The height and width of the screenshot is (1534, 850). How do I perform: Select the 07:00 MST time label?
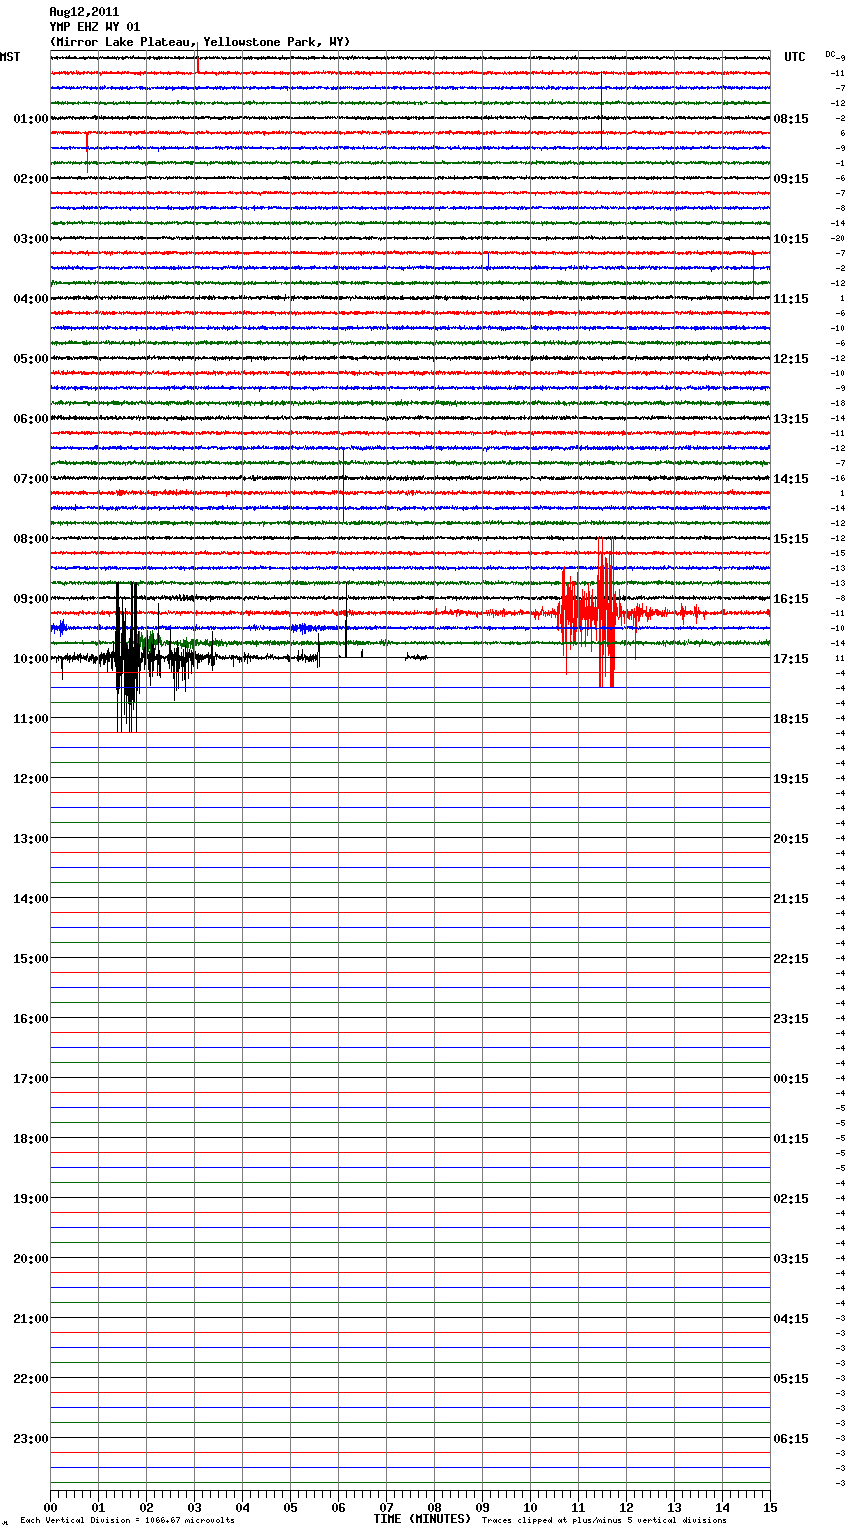pos(31,479)
